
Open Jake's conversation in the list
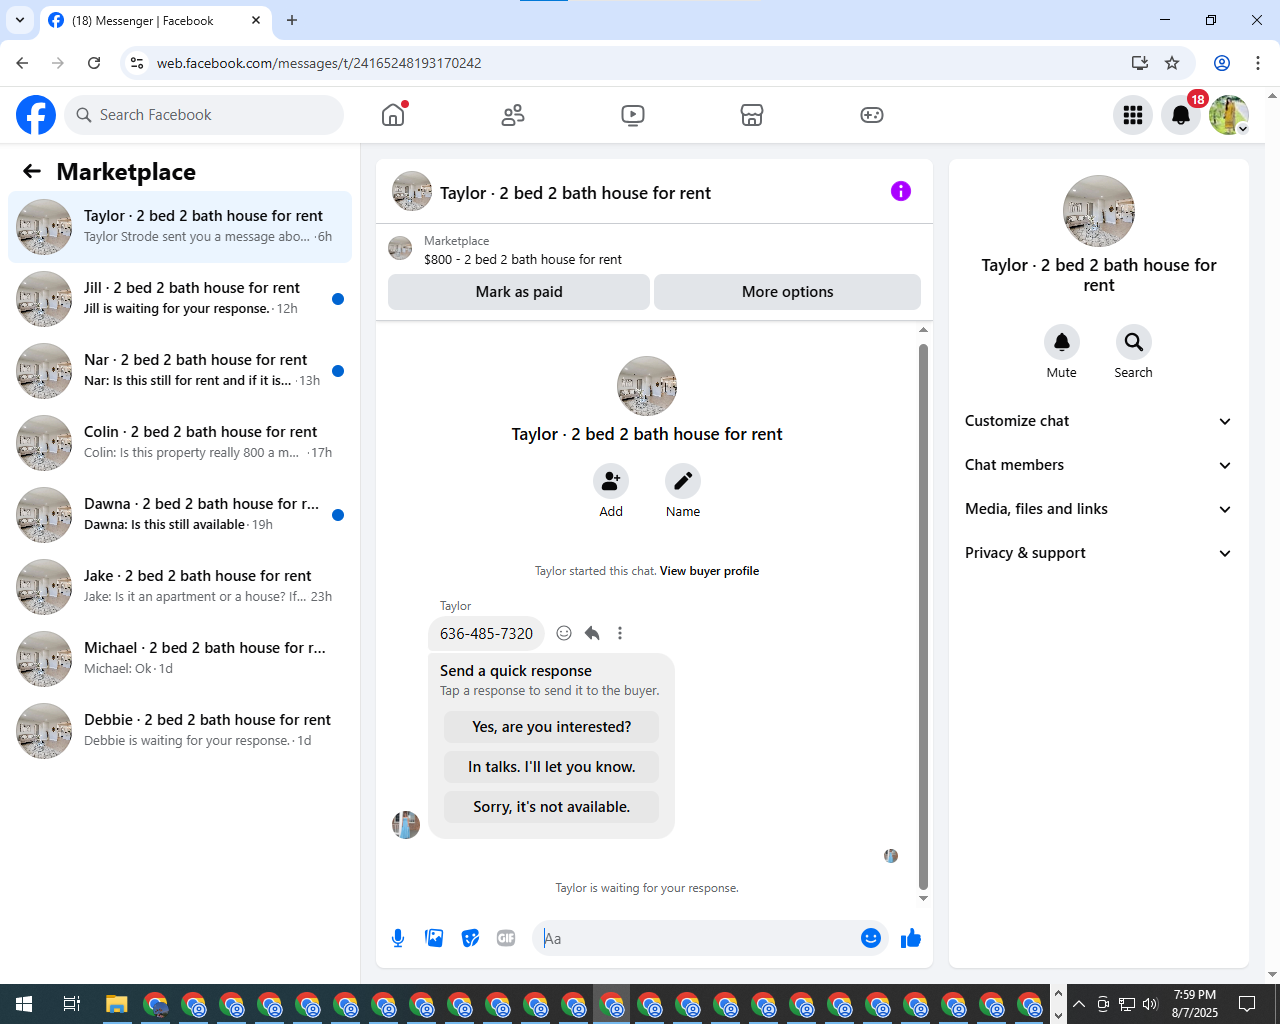(180, 587)
